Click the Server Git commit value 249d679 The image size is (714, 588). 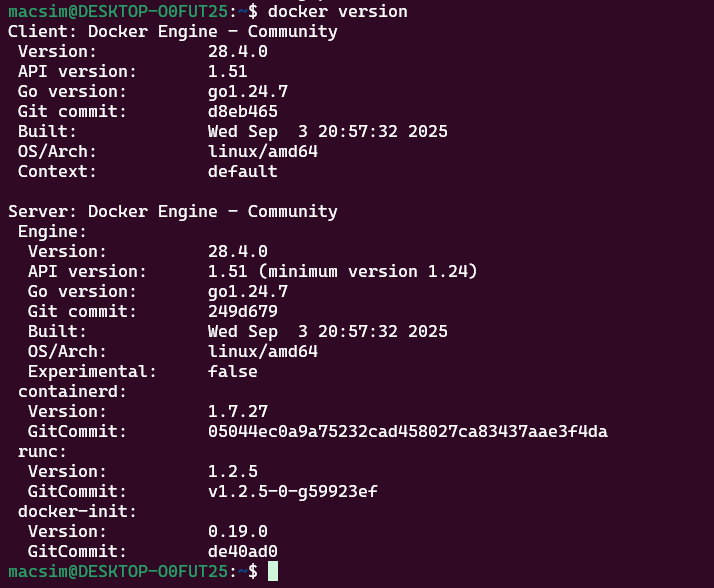click(243, 311)
